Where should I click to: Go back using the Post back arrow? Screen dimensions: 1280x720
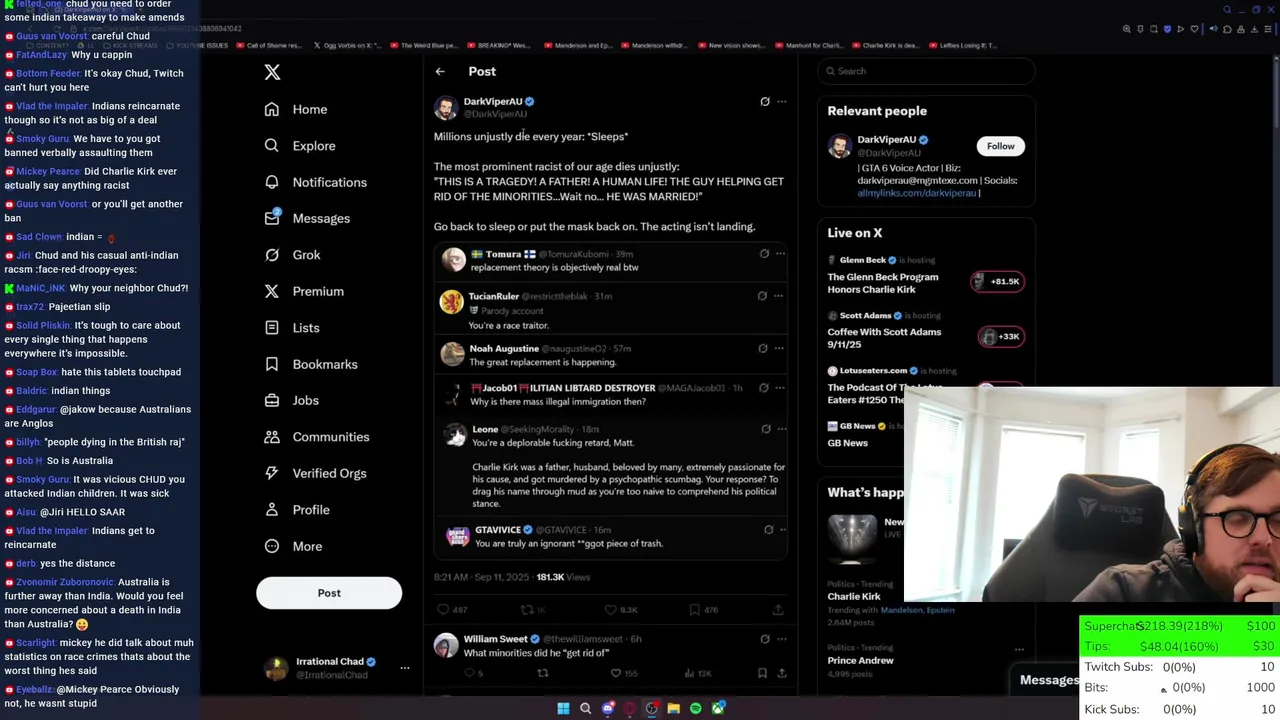[x=440, y=72]
